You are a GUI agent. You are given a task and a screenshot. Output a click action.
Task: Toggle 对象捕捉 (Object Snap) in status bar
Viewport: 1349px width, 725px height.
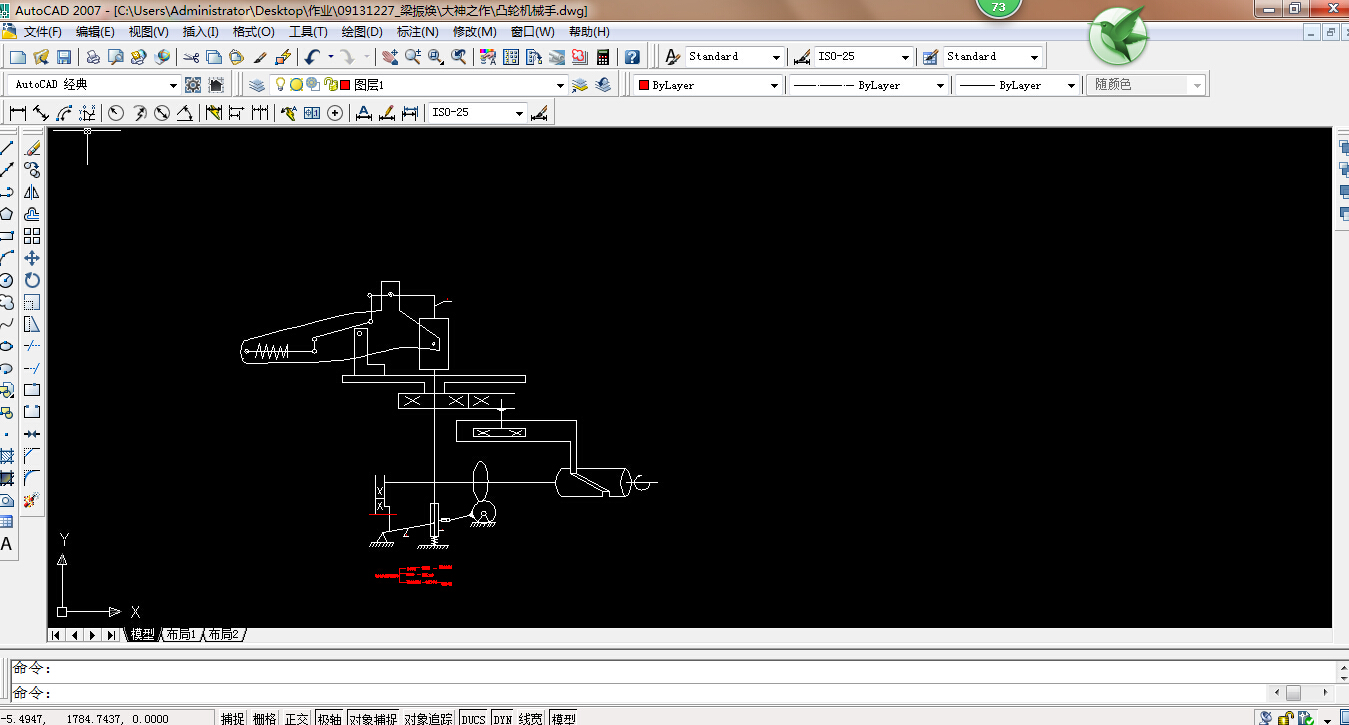click(372, 718)
